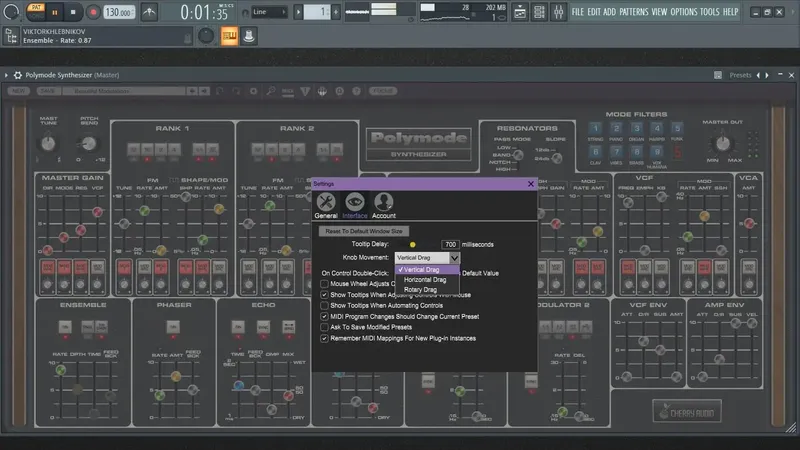Switch the PAT/SONG mode button
The height and width of the screenshot is (450, 800).
(x=36, y=12)
